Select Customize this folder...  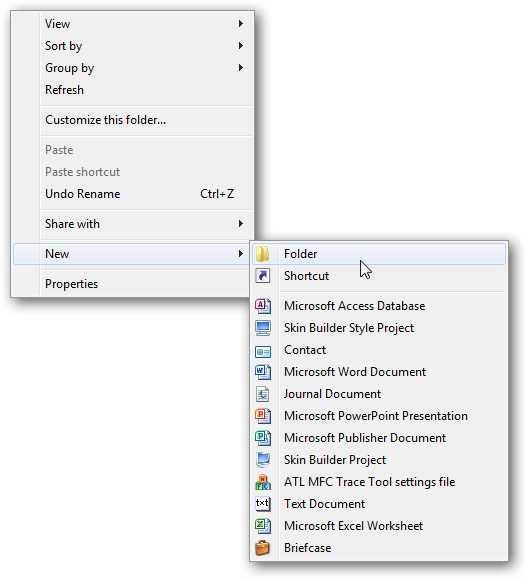(x=133, y=120)
